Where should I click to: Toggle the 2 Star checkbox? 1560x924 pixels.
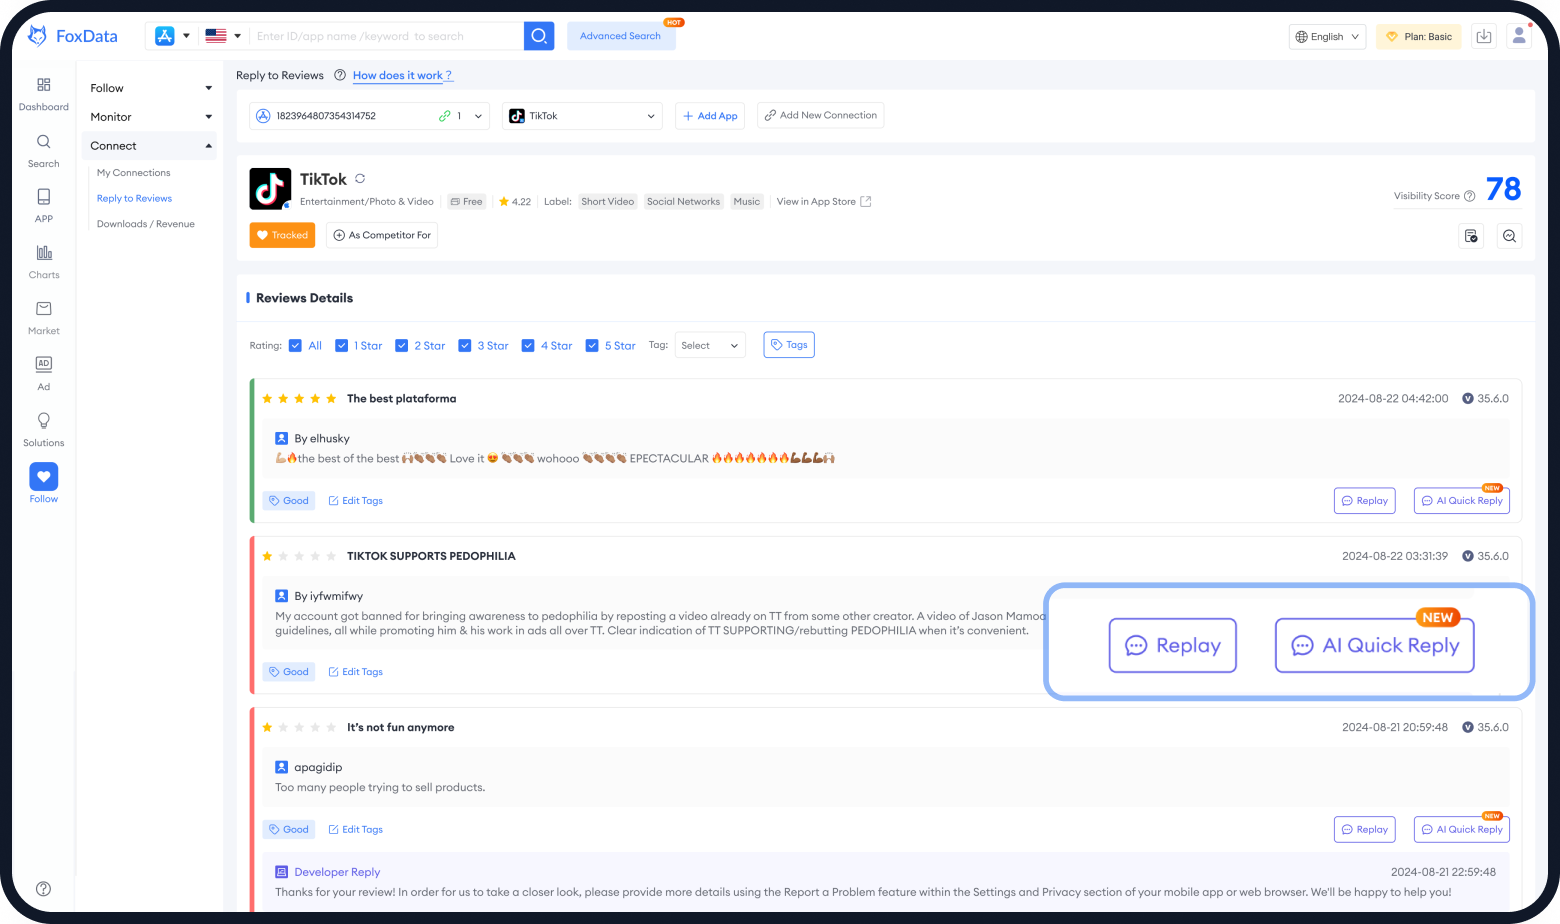pos(401,346)
